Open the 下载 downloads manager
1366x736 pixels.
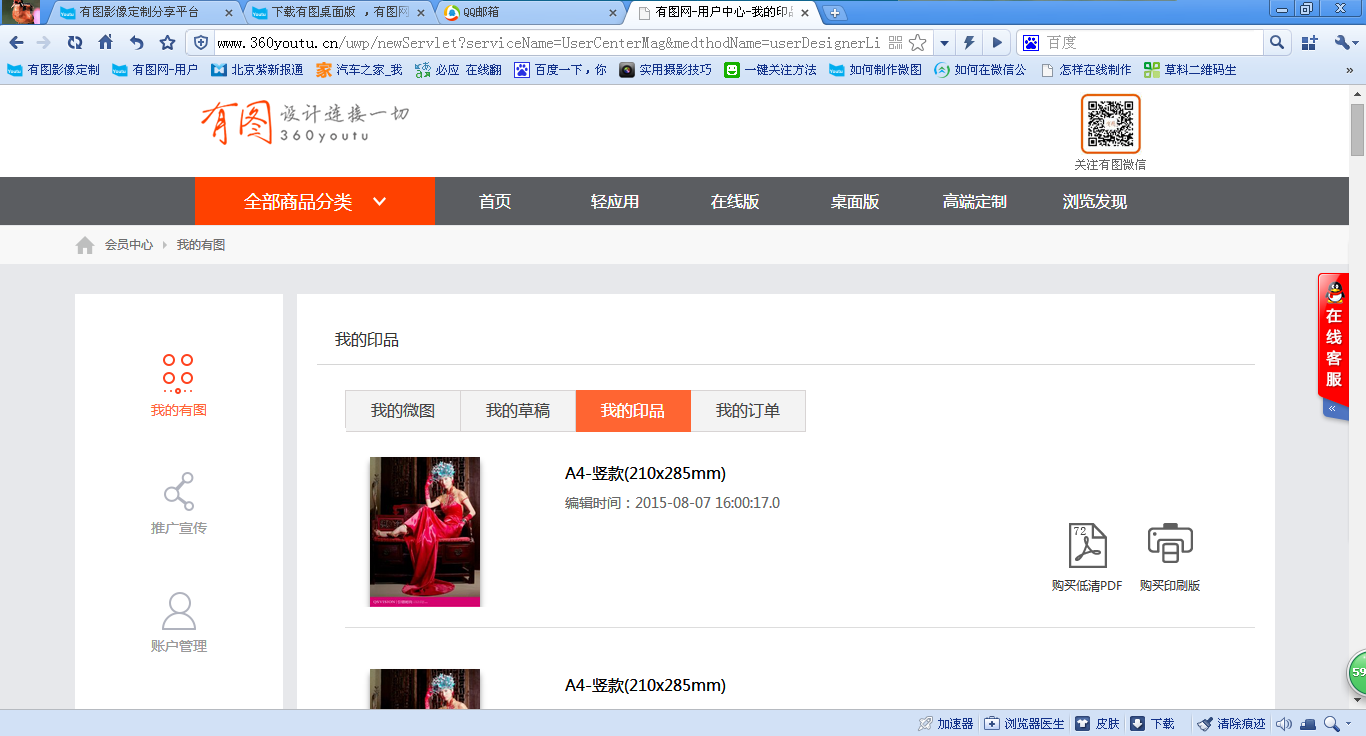point(1152,723)
